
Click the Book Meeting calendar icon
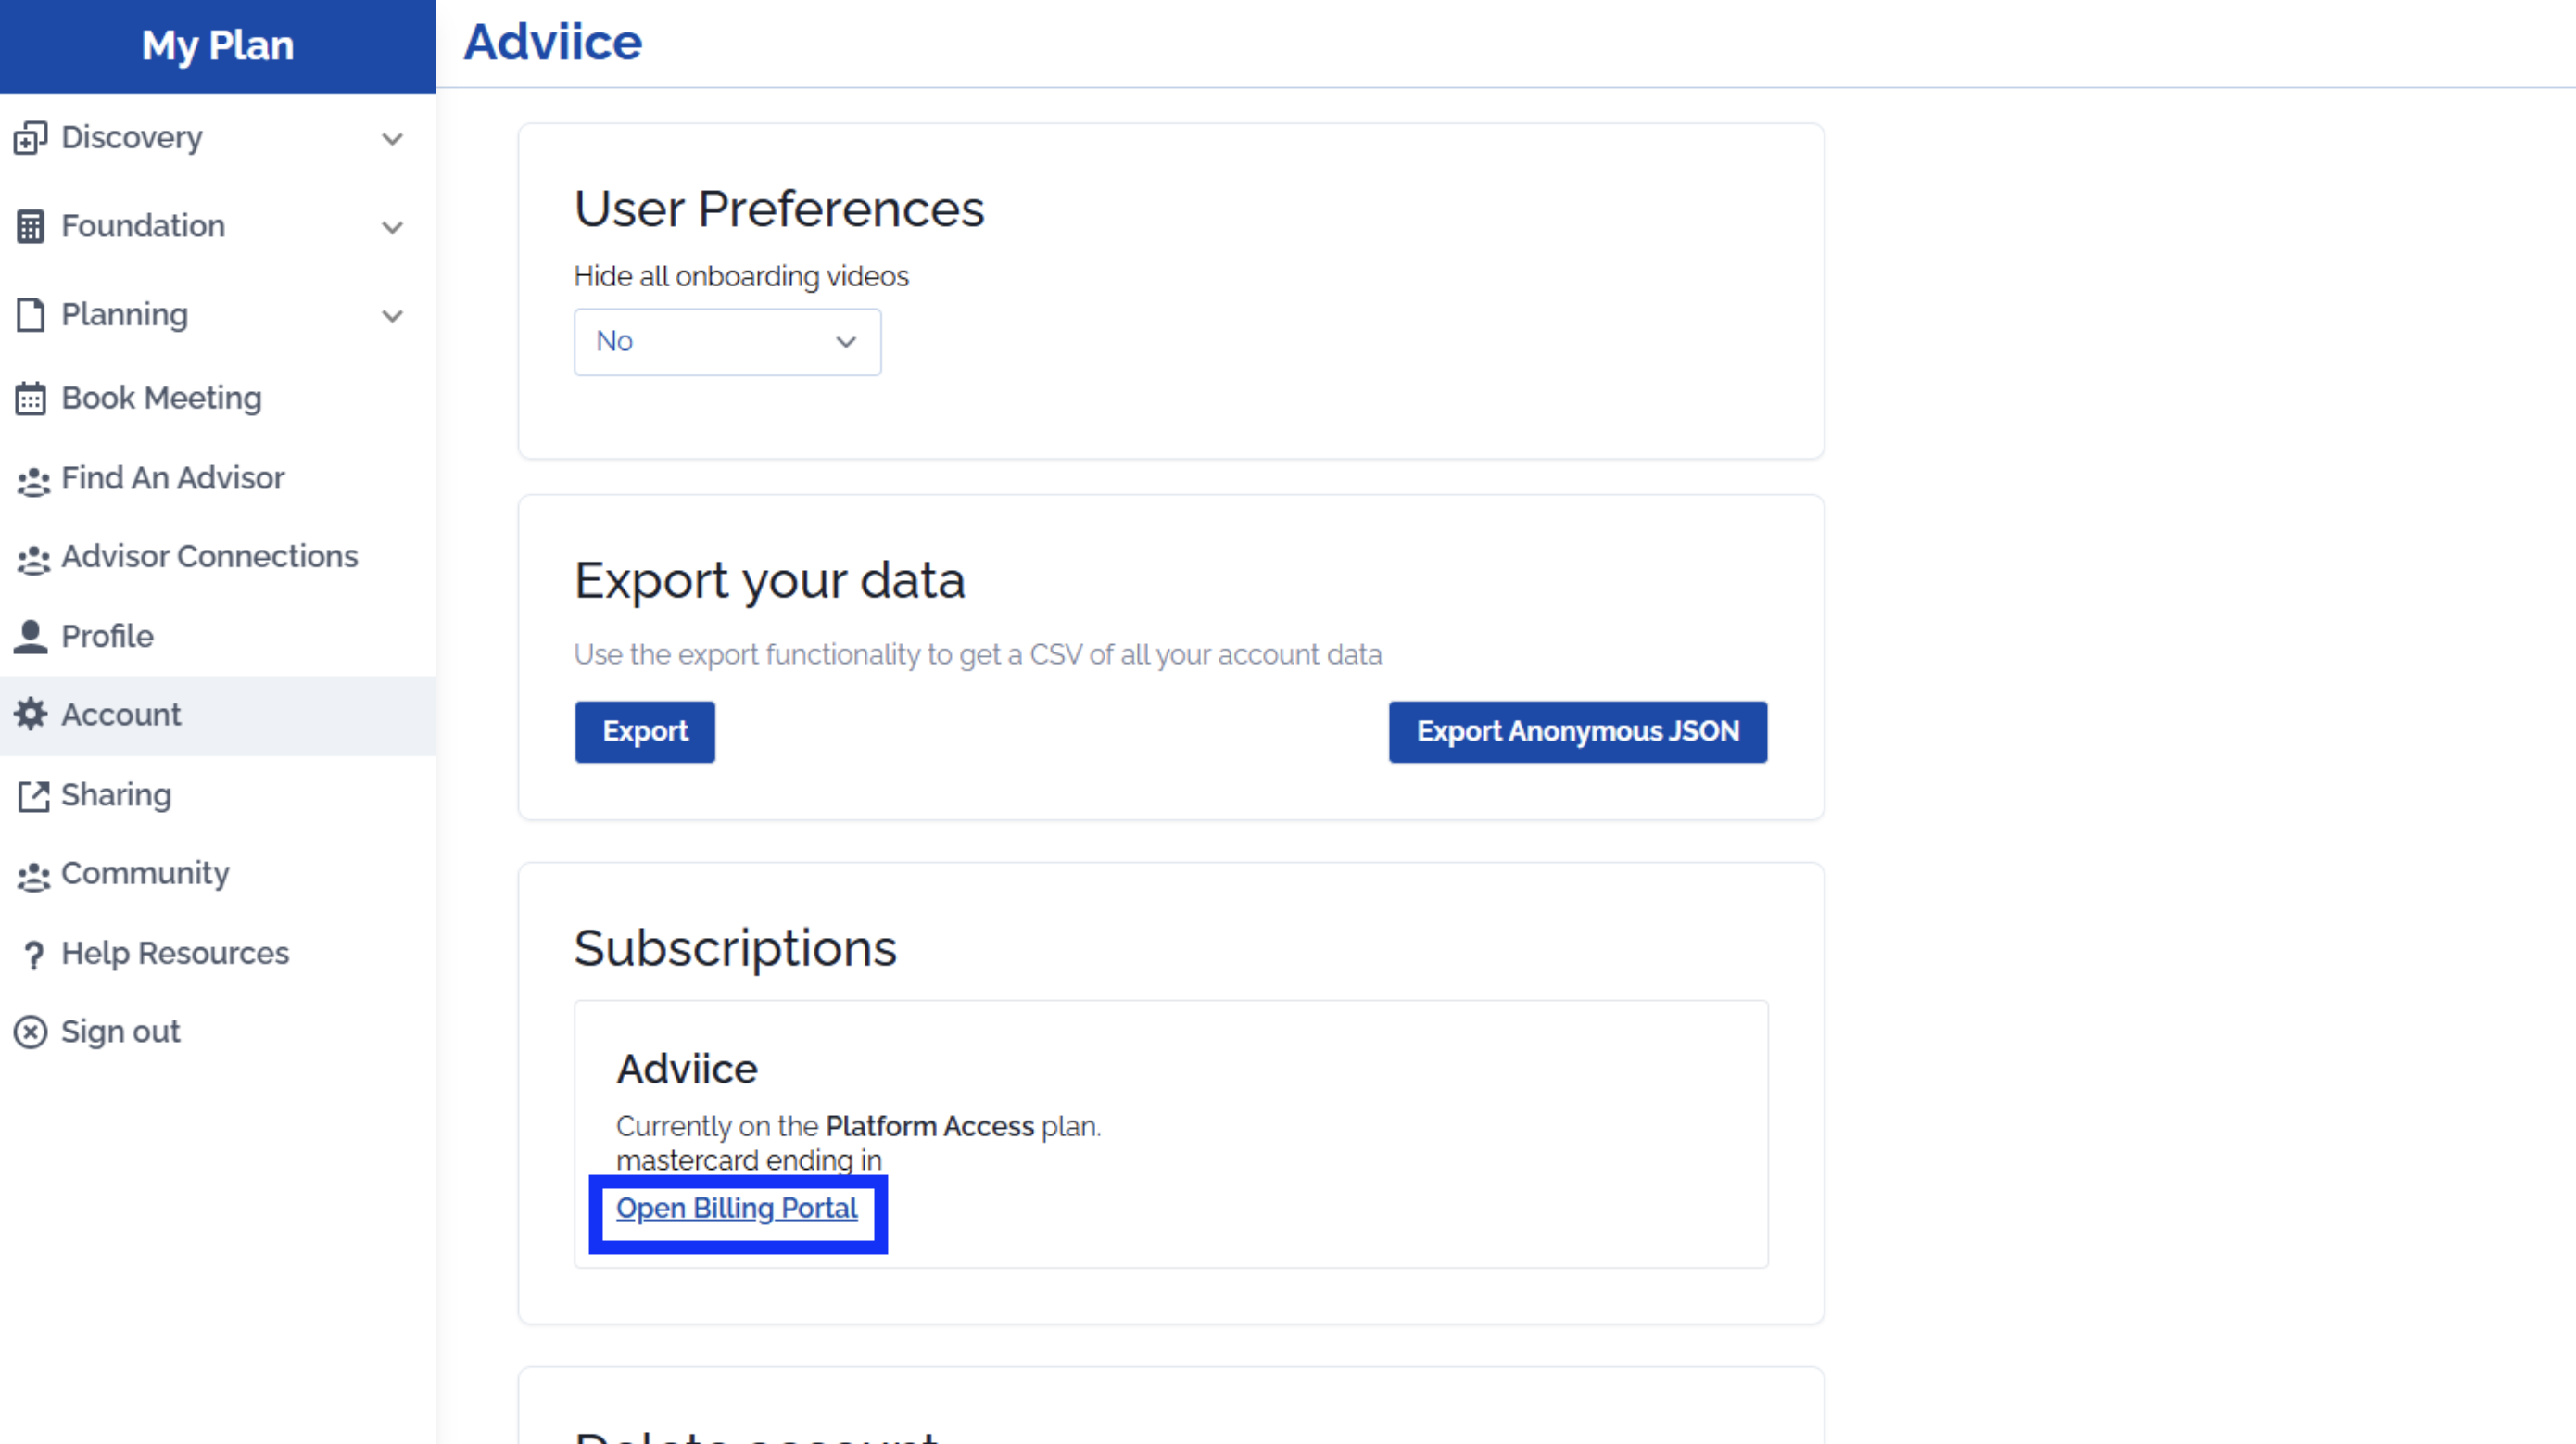coord(30,399)
